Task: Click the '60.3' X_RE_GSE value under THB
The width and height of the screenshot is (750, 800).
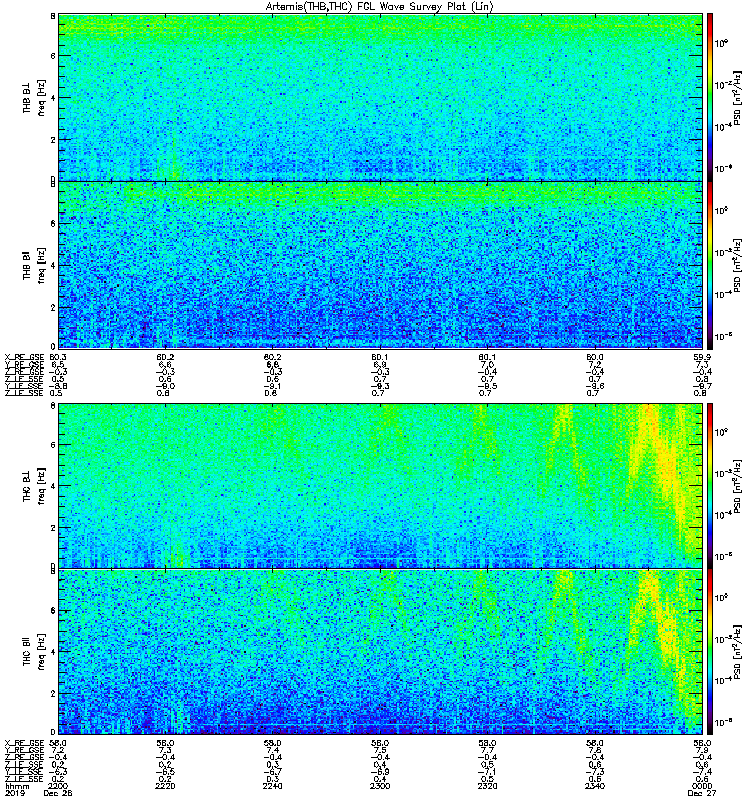Action: pyautogui.click(x=58, y=357)
